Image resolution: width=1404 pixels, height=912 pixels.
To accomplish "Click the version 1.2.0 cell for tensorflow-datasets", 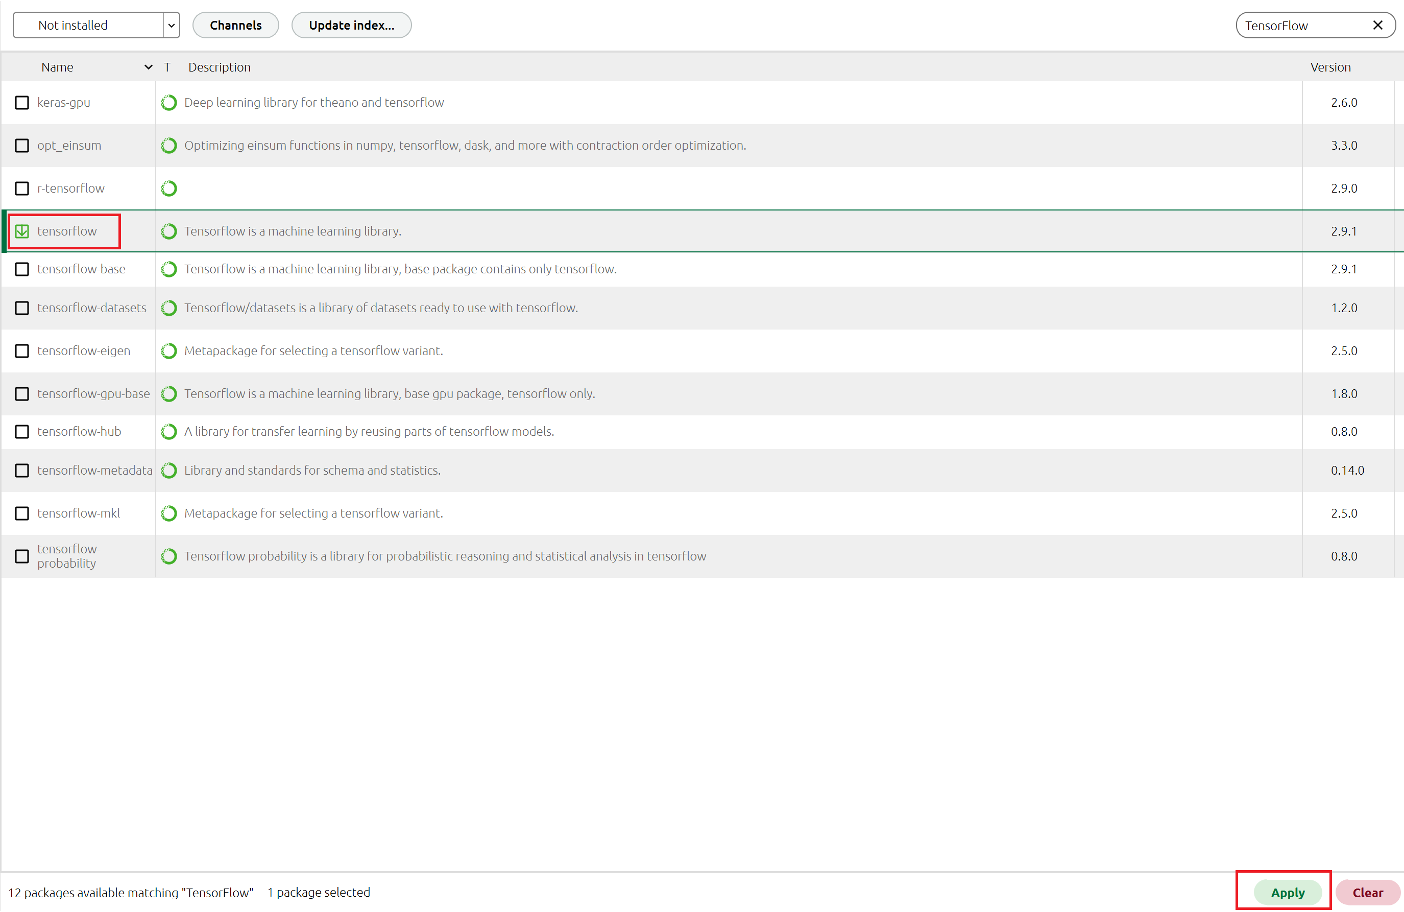I will [1344, 308].
